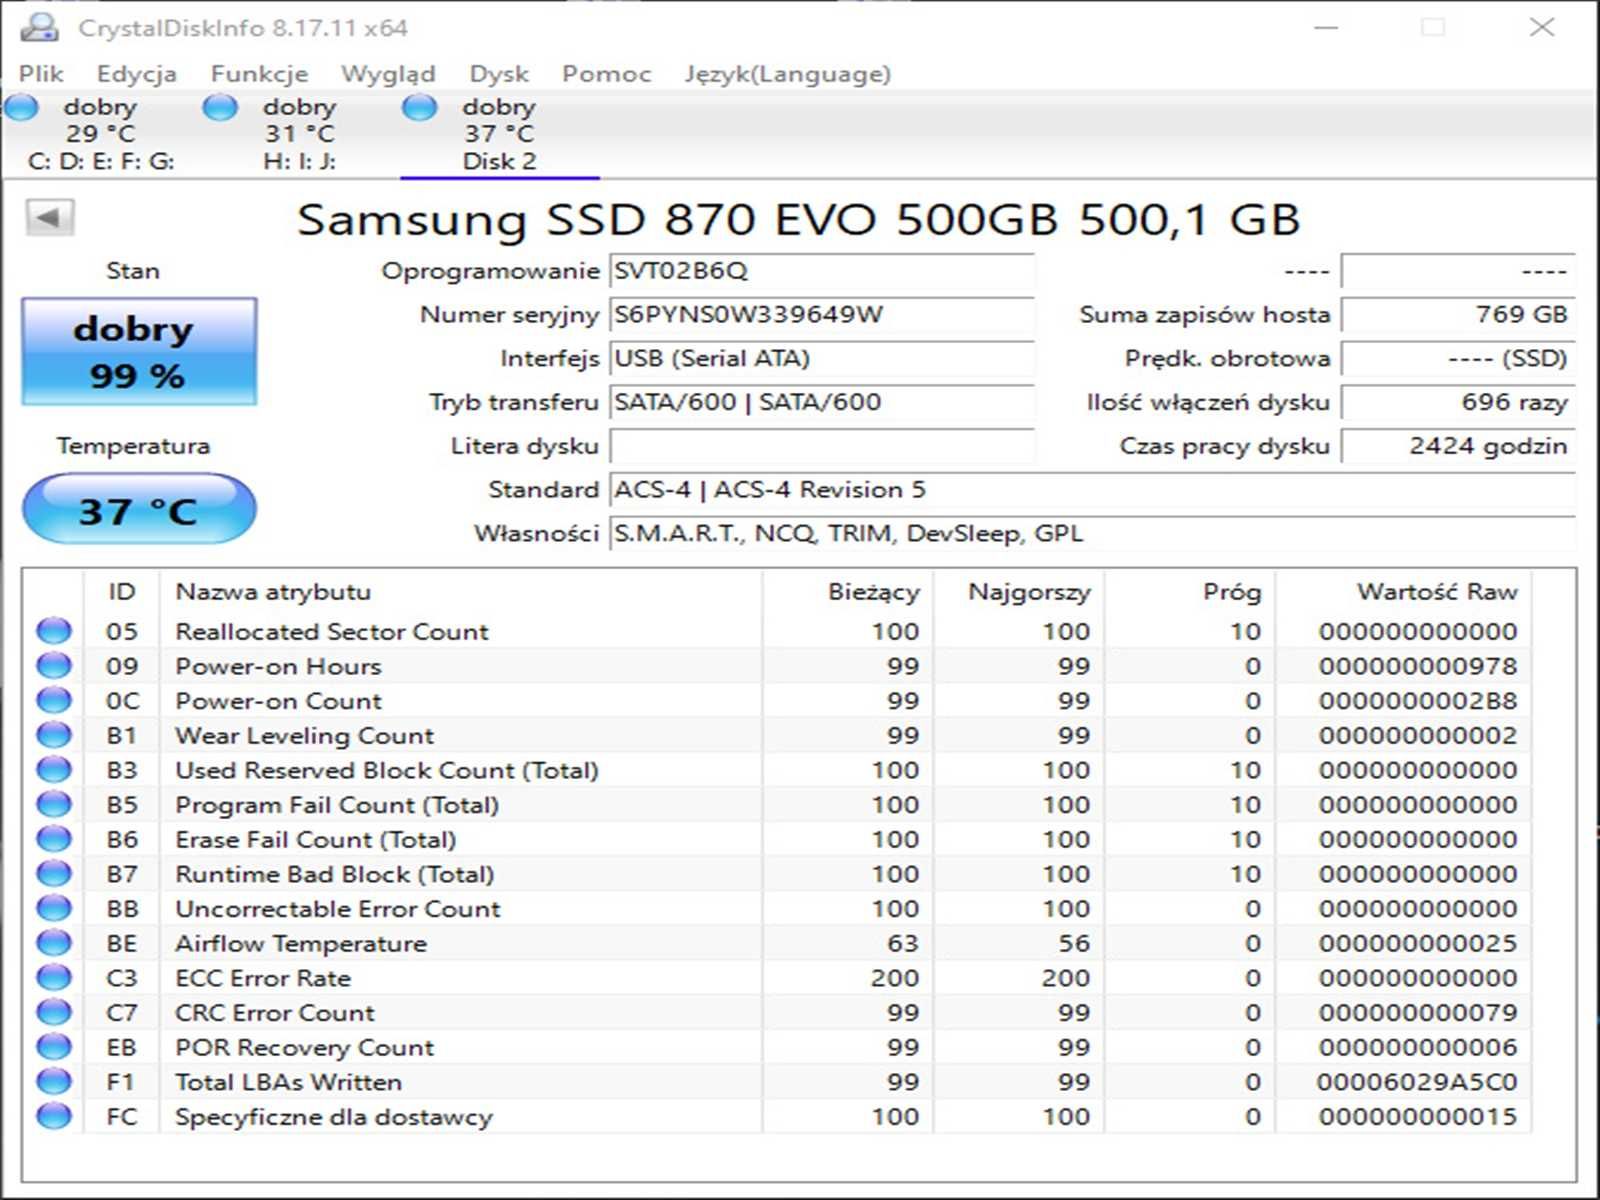Open the Funkcje menu
1600x1200 pixels.
click(259, 74)
